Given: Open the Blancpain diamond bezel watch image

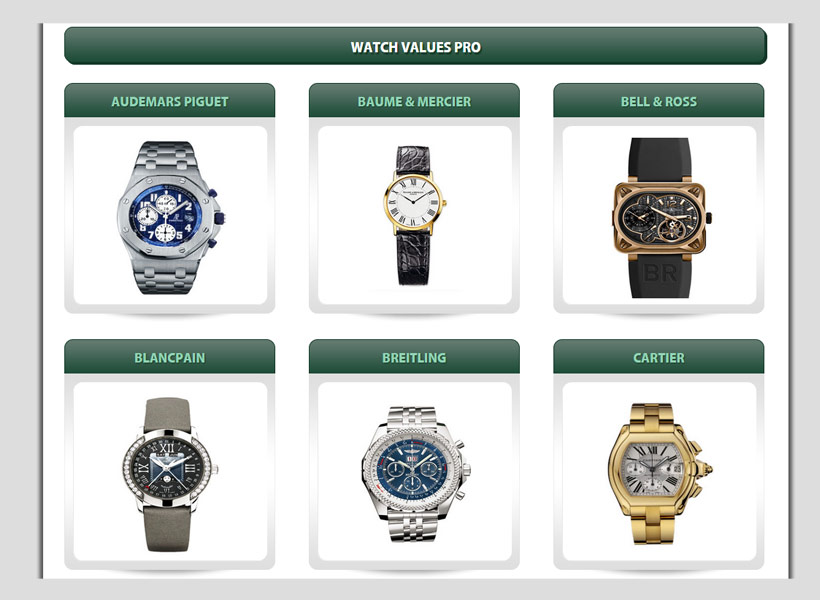Looking at the screenshot, I should [x=169, y=474].
